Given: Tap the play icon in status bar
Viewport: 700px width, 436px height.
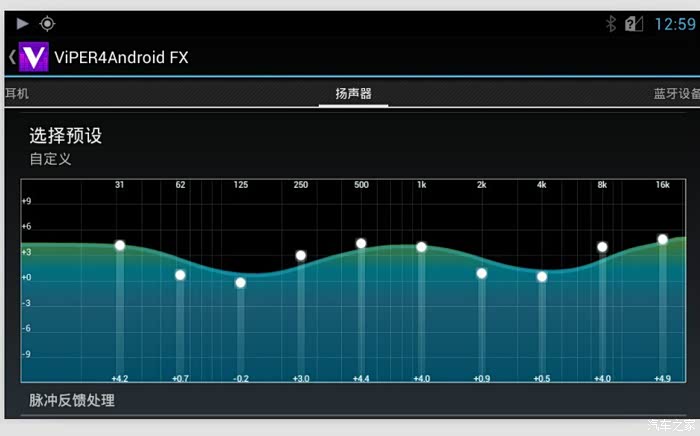Looking at the screenshot, I should click(22, 23).
